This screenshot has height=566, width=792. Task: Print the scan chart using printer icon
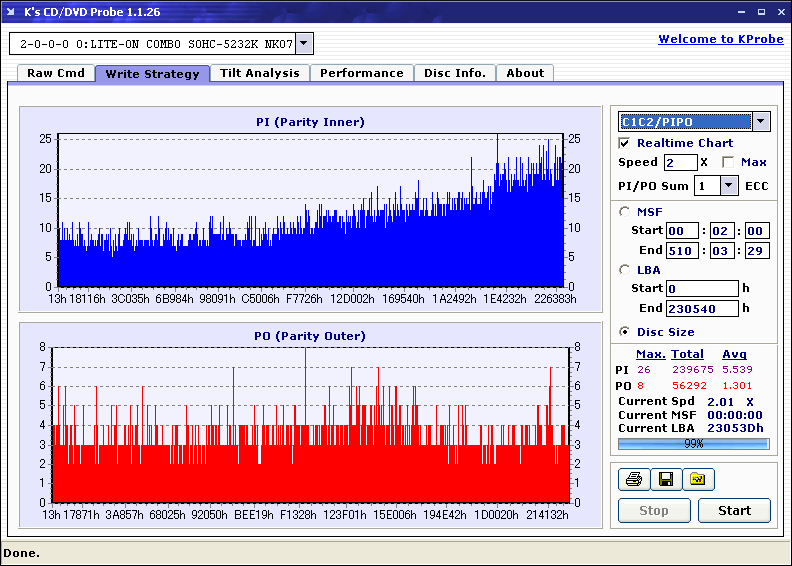click(633, 479)
